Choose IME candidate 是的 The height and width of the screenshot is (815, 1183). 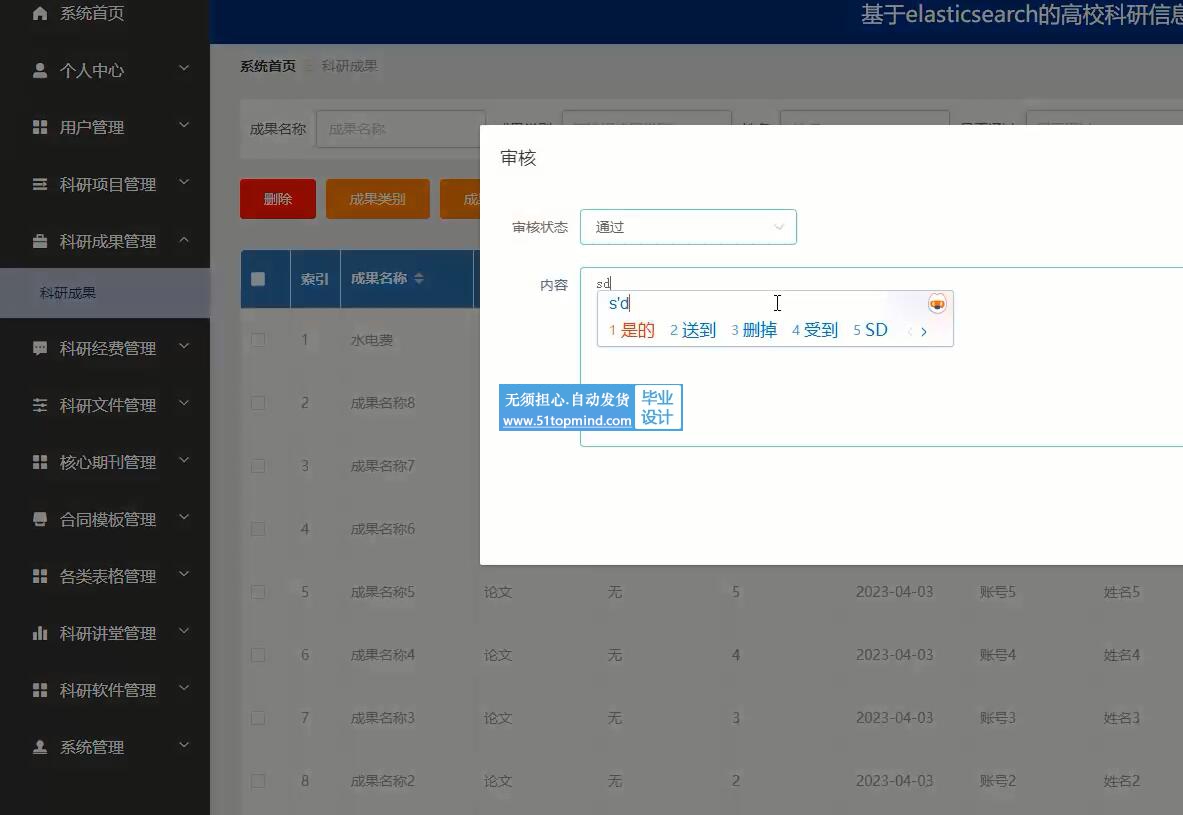coord(632,331)
